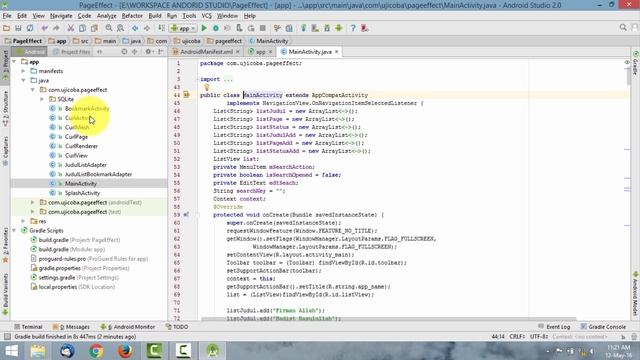Click the Cut scissors icon
The height and width of the screenshot is (360, 640).
pos(71,28)
